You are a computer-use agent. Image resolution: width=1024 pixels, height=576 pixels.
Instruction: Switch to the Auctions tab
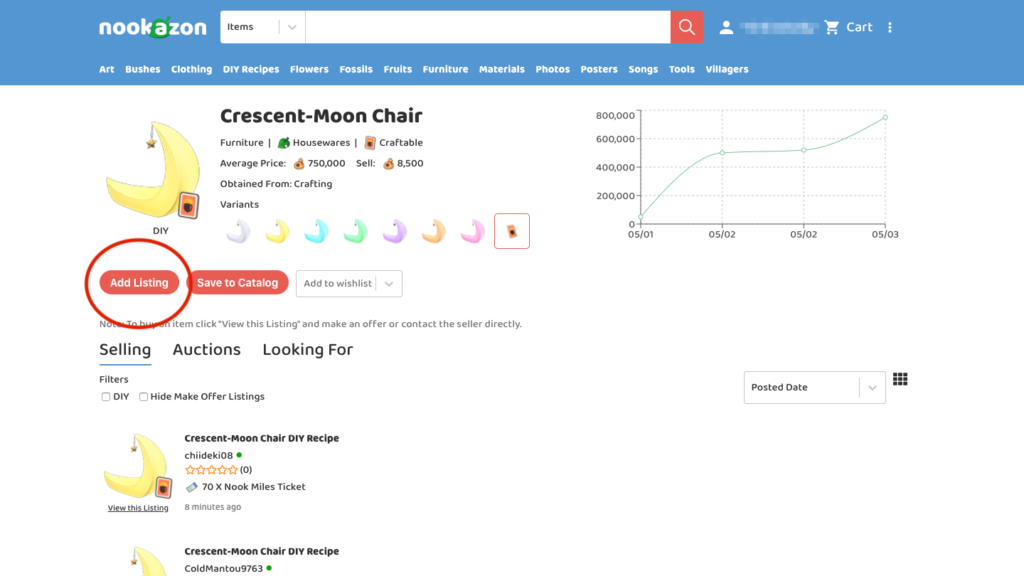(206, 350)
